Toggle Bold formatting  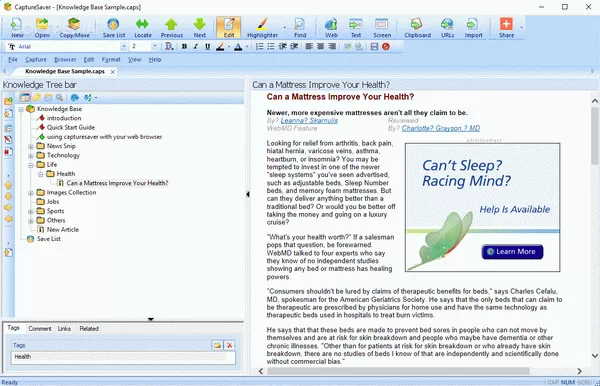184,47
